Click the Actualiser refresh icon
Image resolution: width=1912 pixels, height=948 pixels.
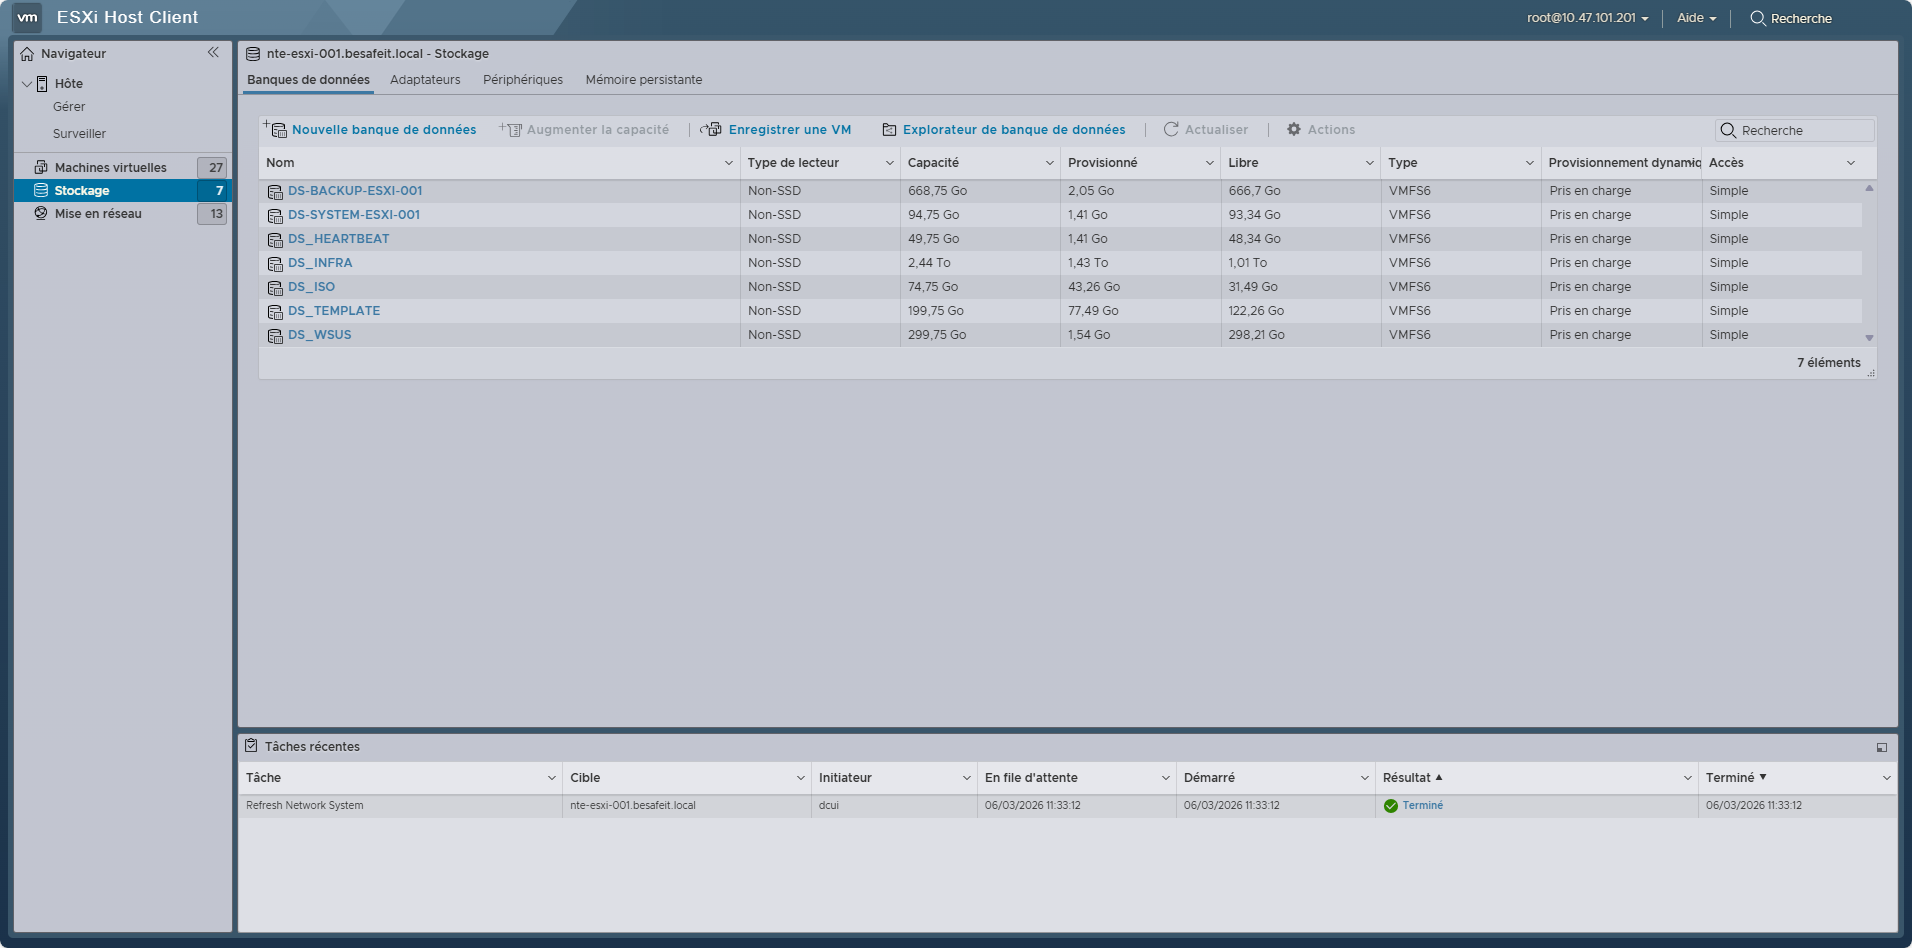1171,130
